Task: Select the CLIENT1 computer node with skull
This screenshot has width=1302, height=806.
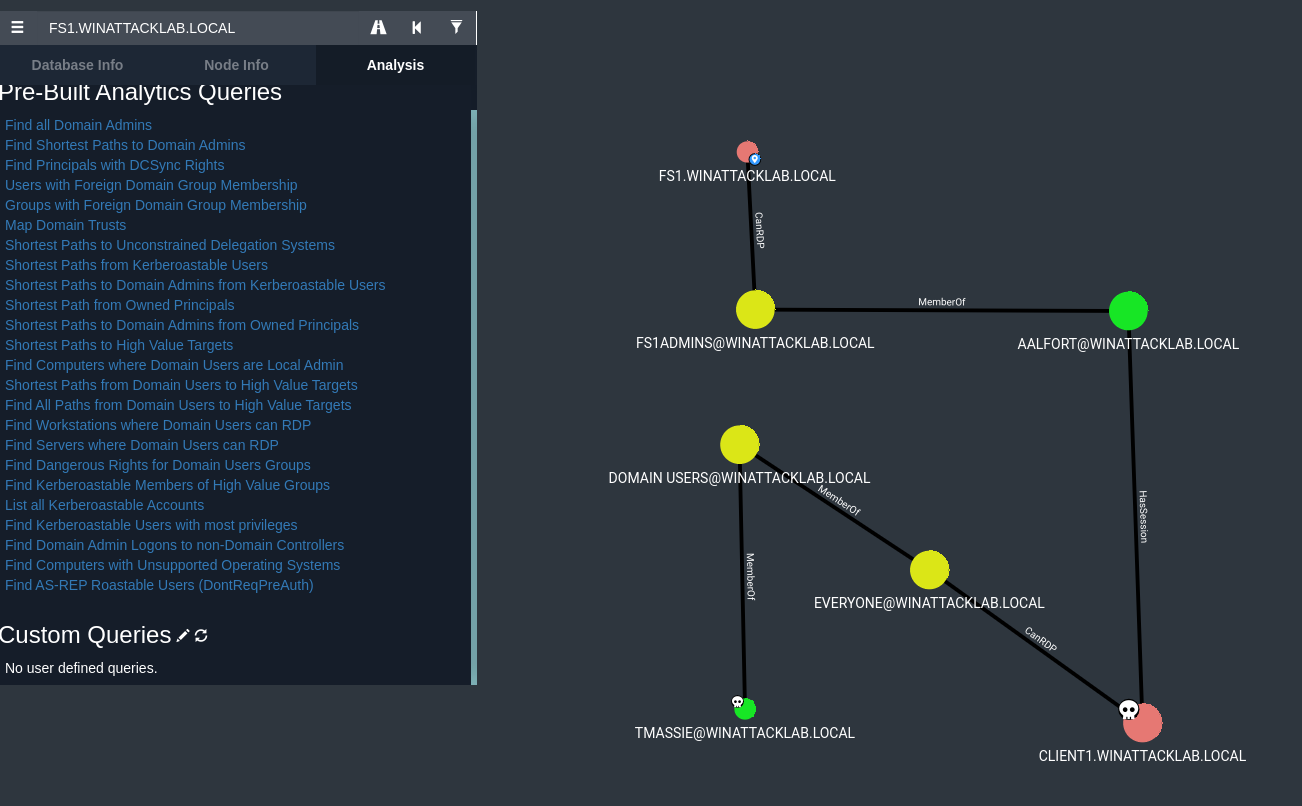Action: click(x=1142, y=722)
